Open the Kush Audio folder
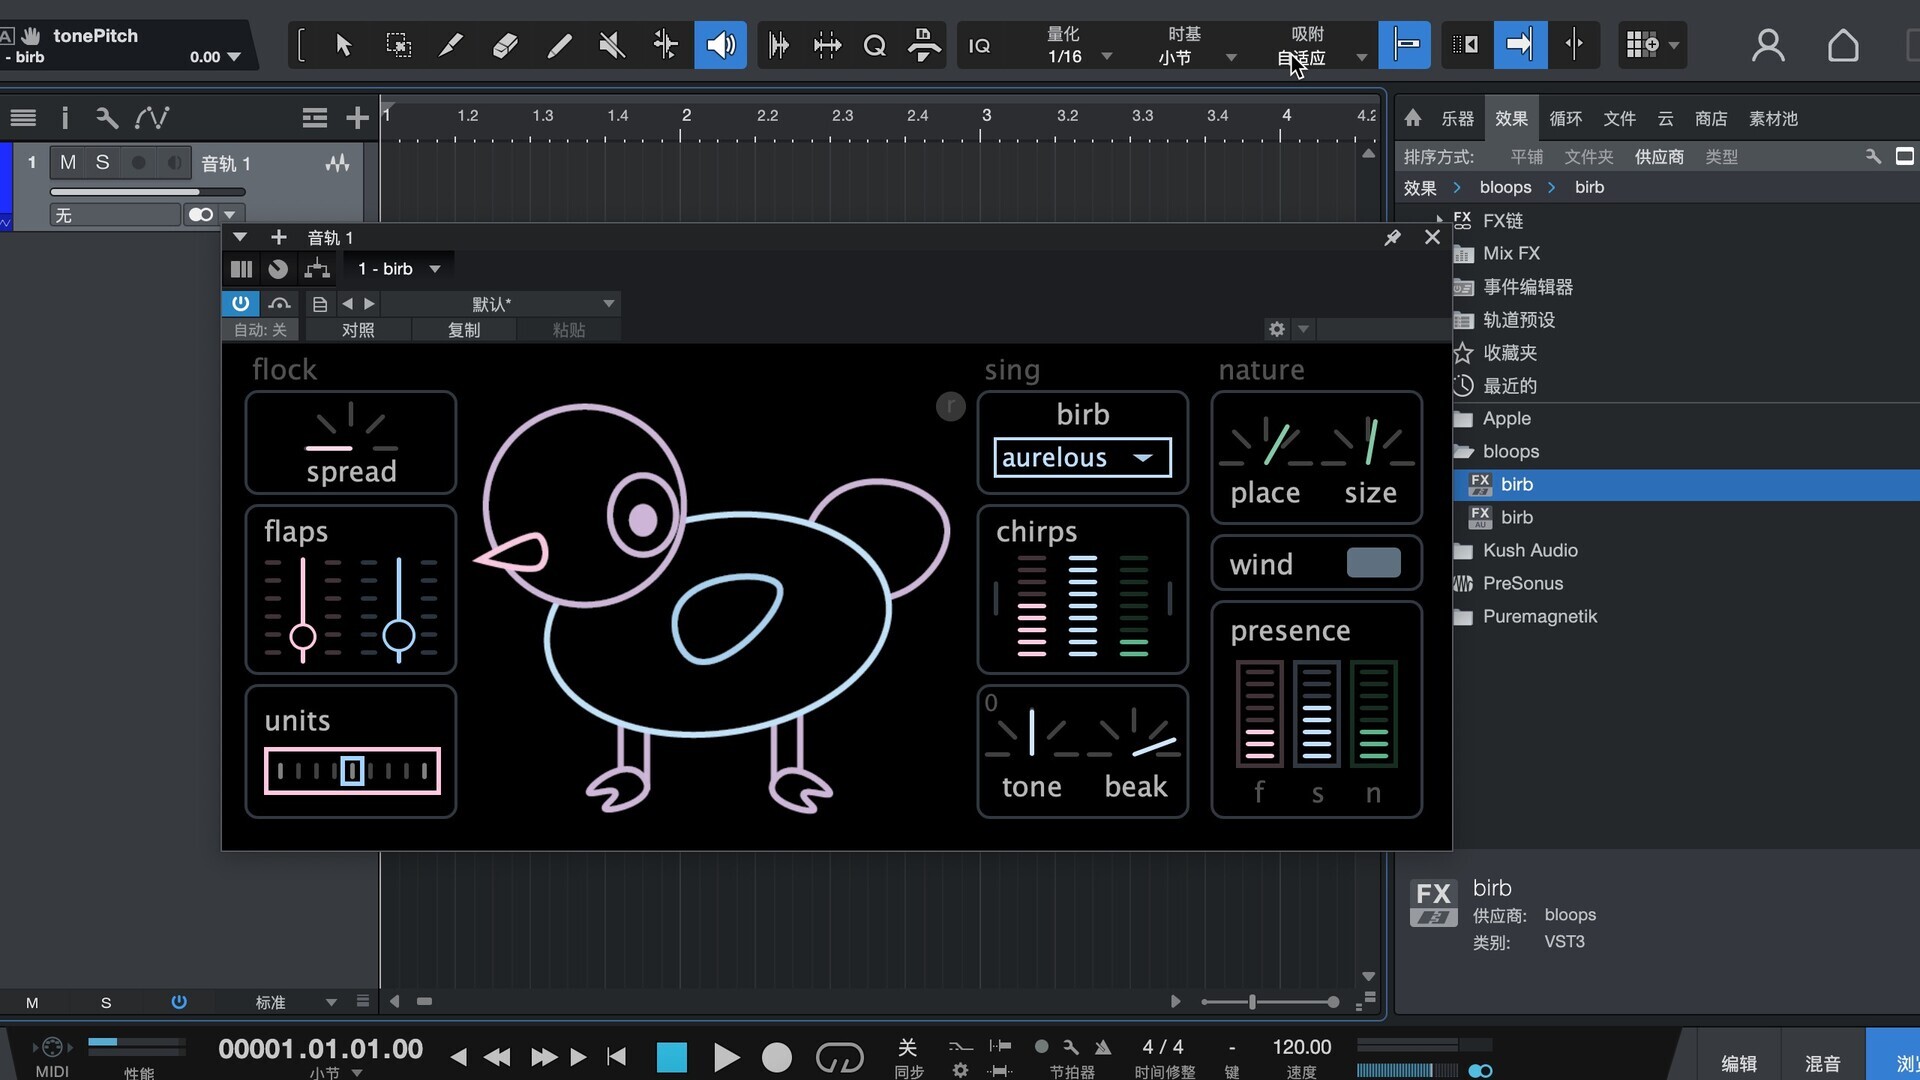The height and width of the screenshot is (1080, 1920). click(x=1530, y=551)
